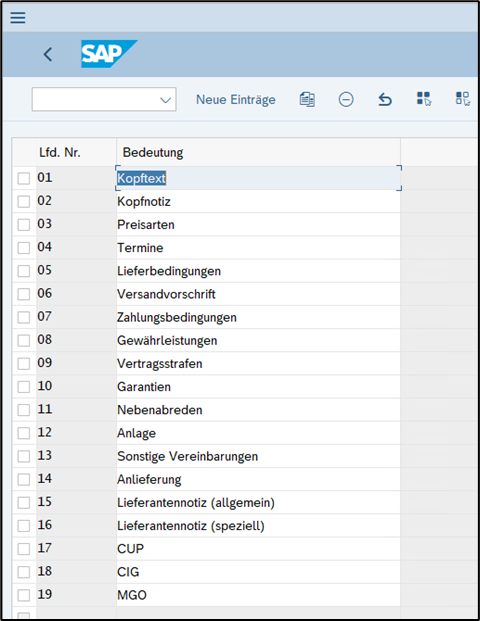Expand the toolbar command dropdown arrow
The width and height of the screenshot is (480, 621).
coord(166,100)
